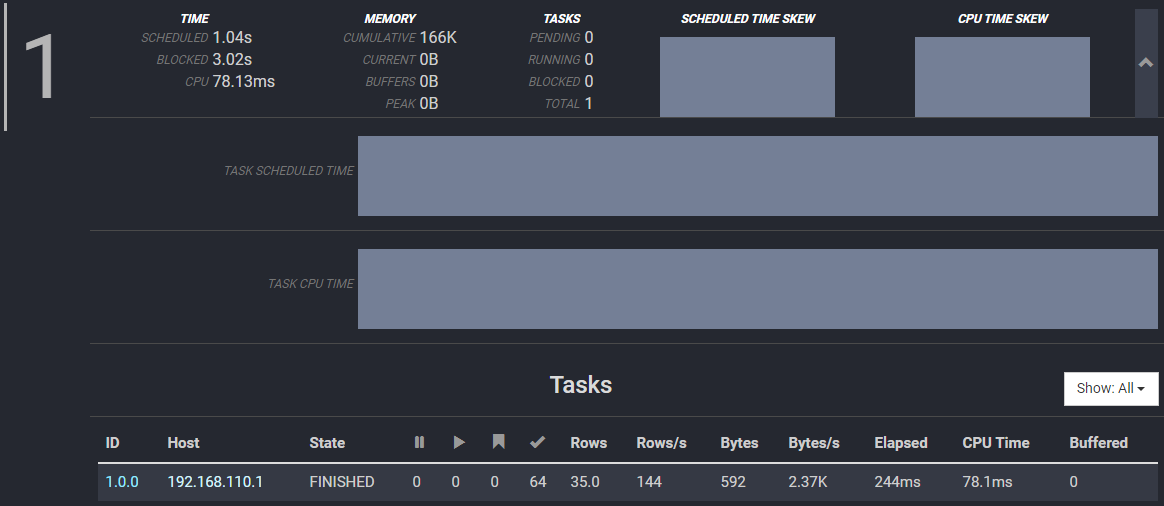Sort tasks by Rows/s column
The width and height of the screenshot is (1164, 506).
(661, 443)
